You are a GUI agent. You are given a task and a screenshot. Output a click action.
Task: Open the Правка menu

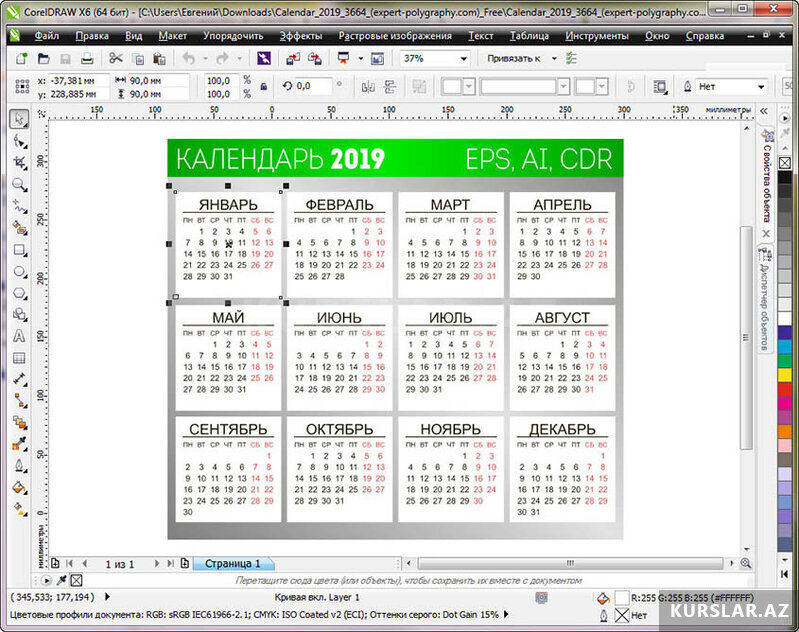click(x=92, y=36)
